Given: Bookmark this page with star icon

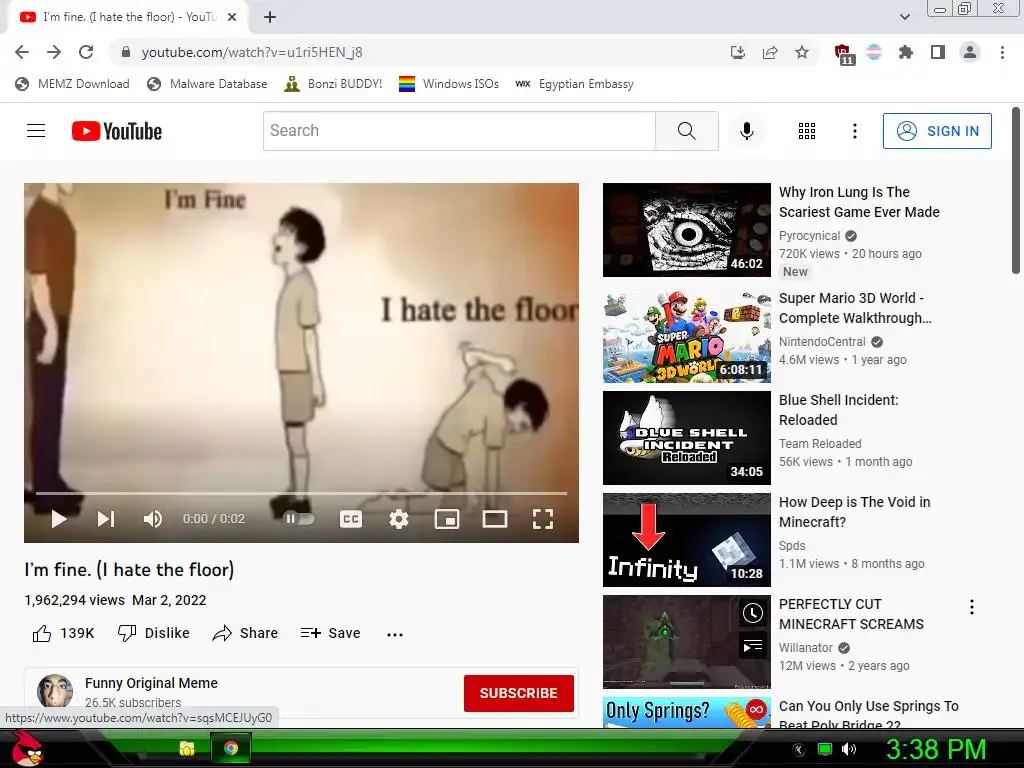Looking at the screenshot, I should click(802, 52).
